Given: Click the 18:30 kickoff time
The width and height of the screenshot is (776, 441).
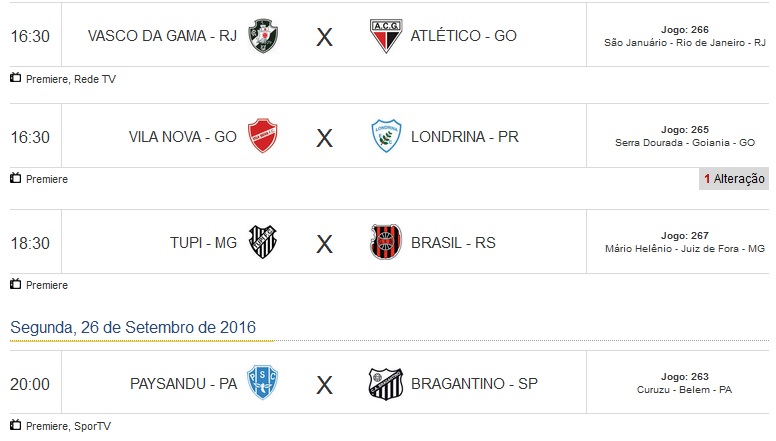Looking at the screenshot, I should click(x=30, y=242).
